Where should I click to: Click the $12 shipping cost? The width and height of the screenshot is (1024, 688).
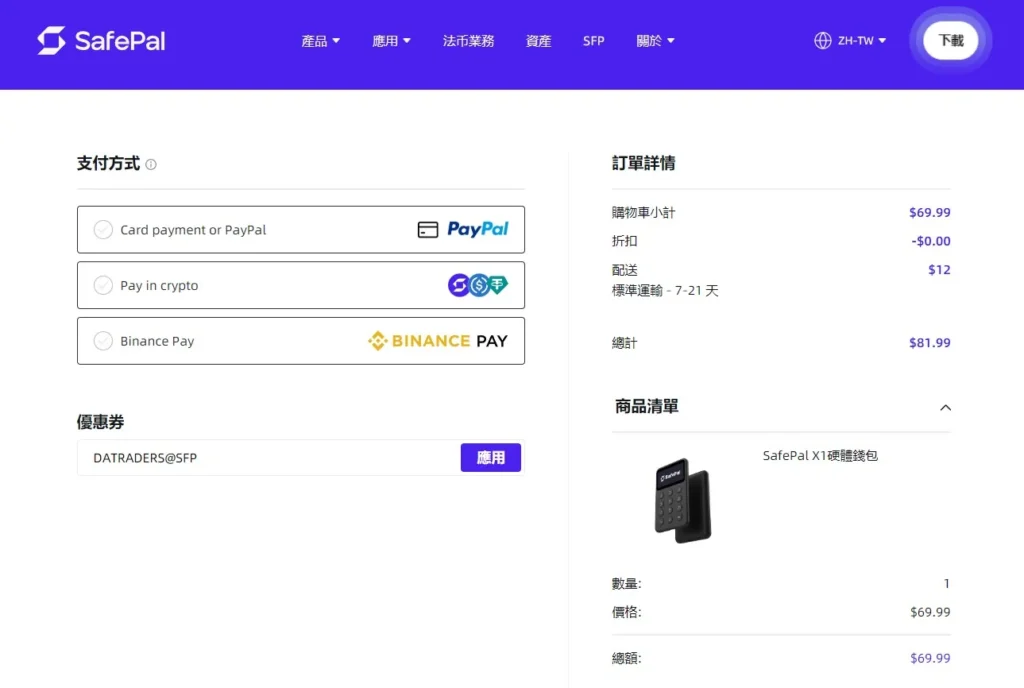[939, 270]
